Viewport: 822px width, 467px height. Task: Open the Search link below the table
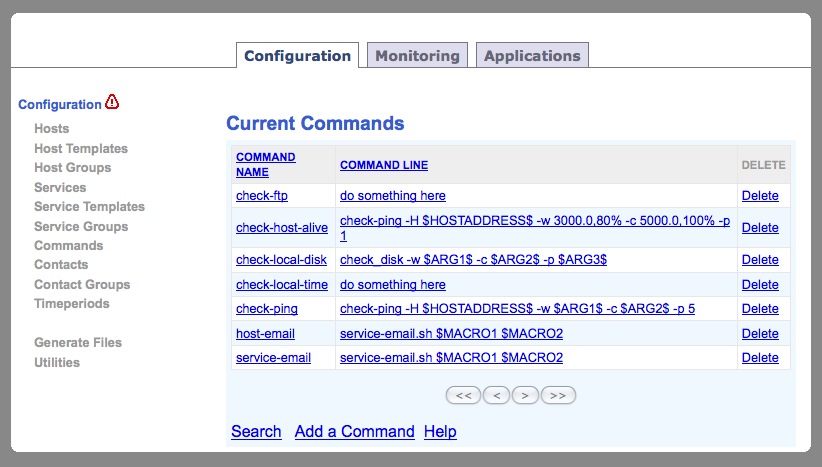pyautogui.click(x=256, y=431)
